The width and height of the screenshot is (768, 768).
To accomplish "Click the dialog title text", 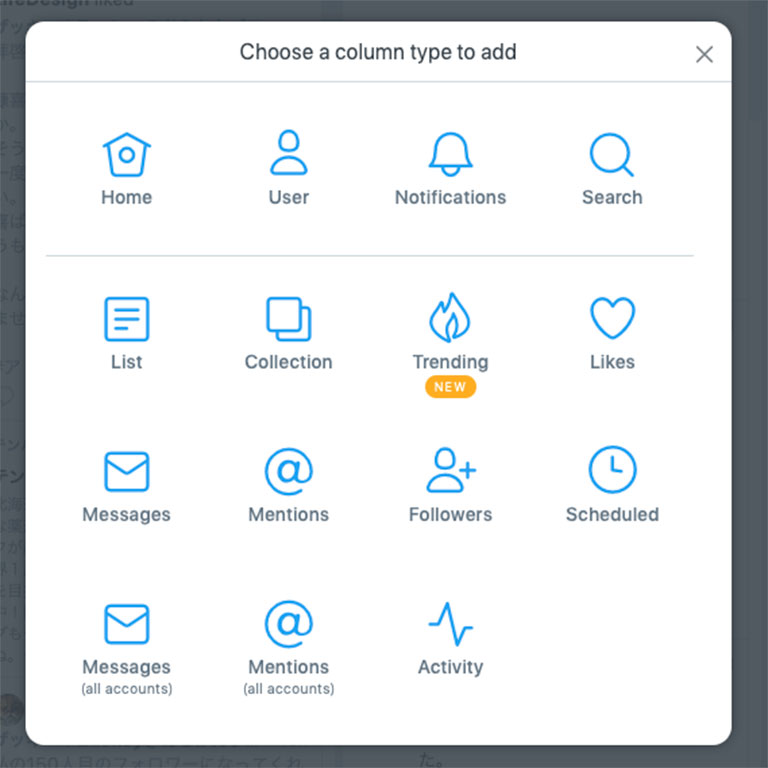I will [378, 51].
